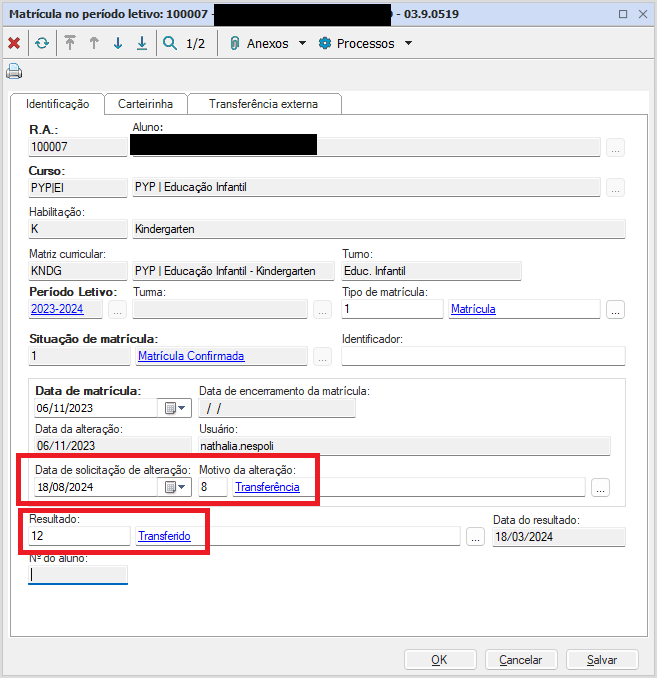Click the Turma lookup ellipsis button

pos(322,310)
